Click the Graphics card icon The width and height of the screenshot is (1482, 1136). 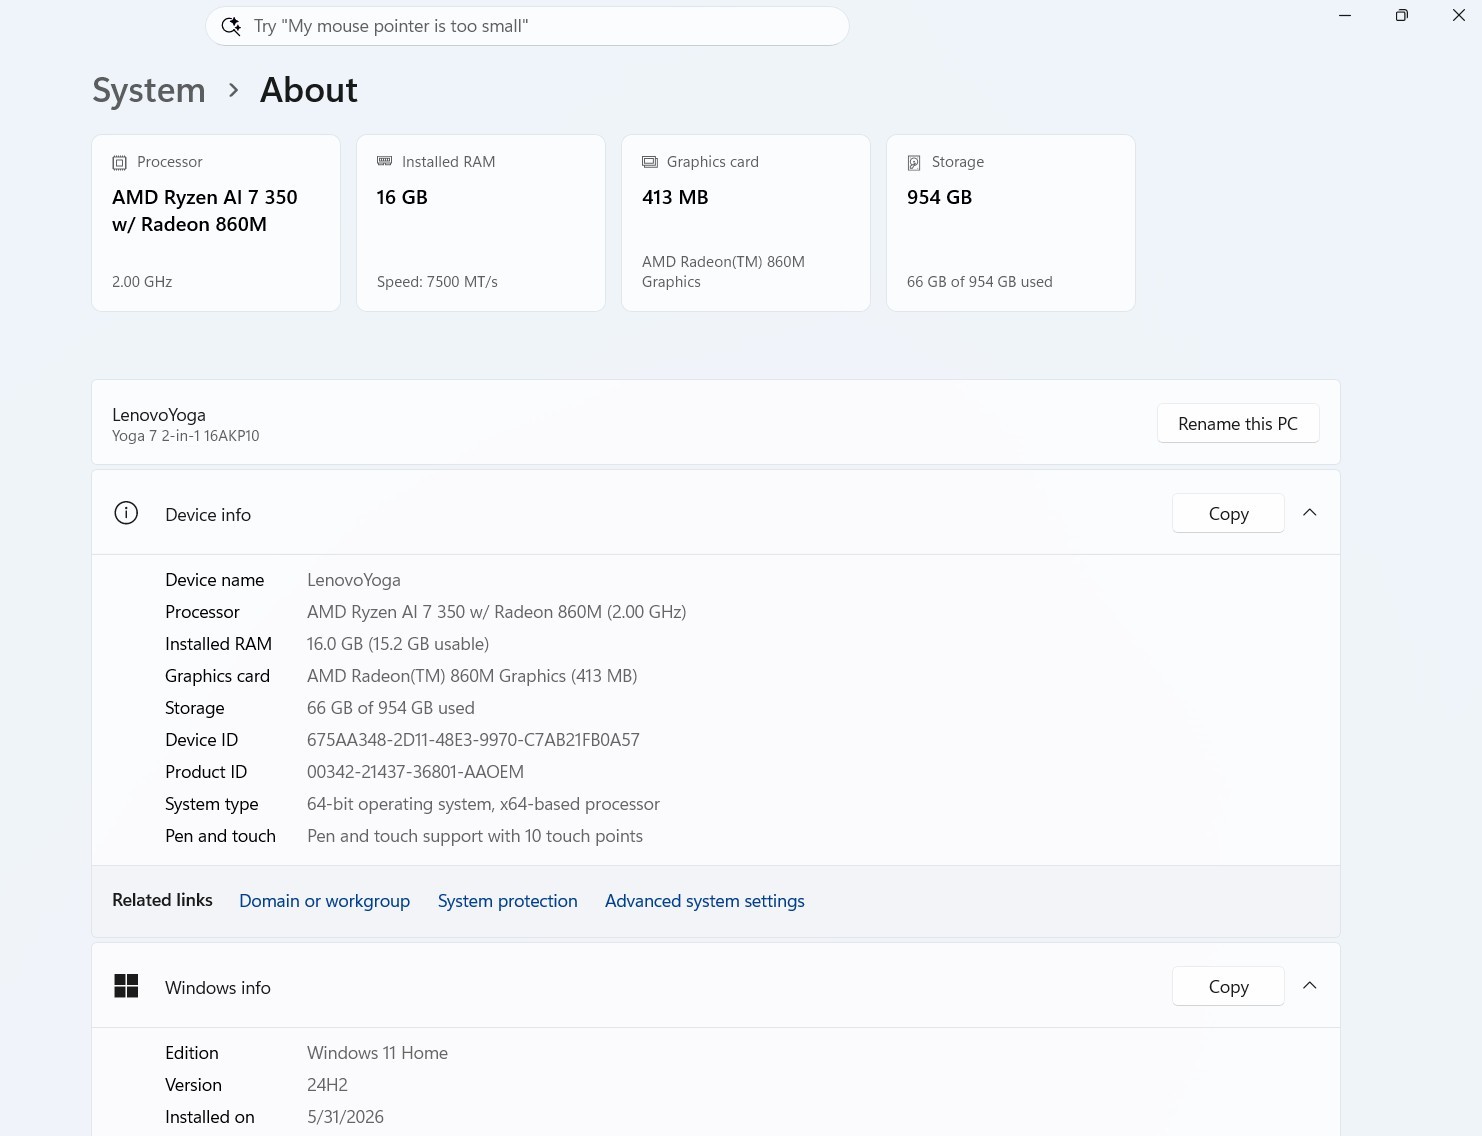pyautogui.click(x=650, y=162)
